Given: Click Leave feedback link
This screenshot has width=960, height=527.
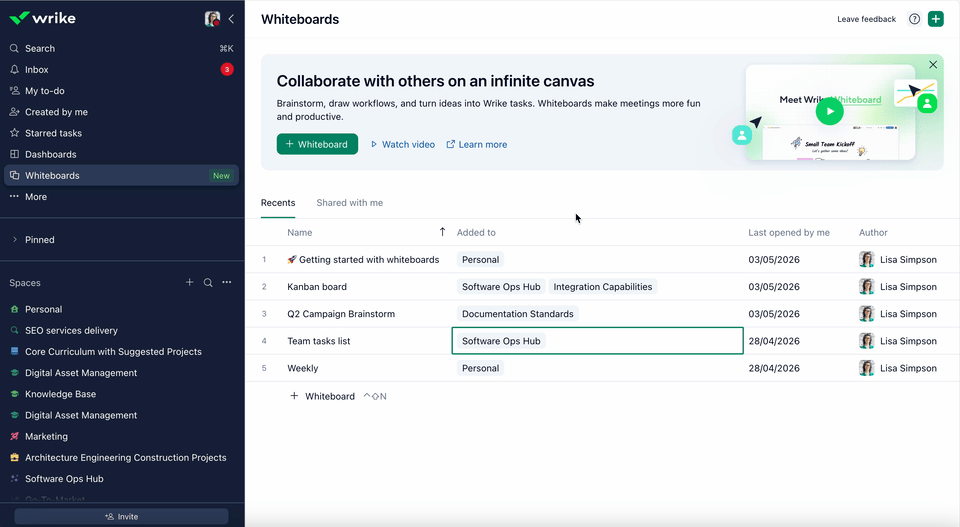Looking at the screenshot, I should point(866,19).
